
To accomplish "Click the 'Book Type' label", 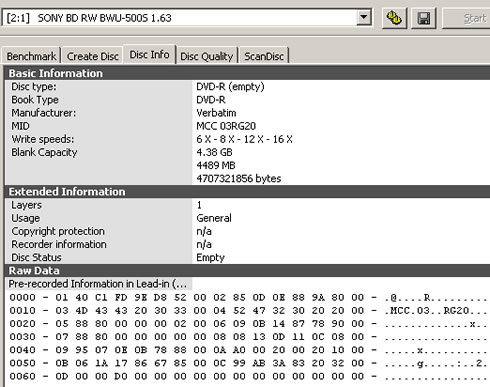I will [35, 100].
